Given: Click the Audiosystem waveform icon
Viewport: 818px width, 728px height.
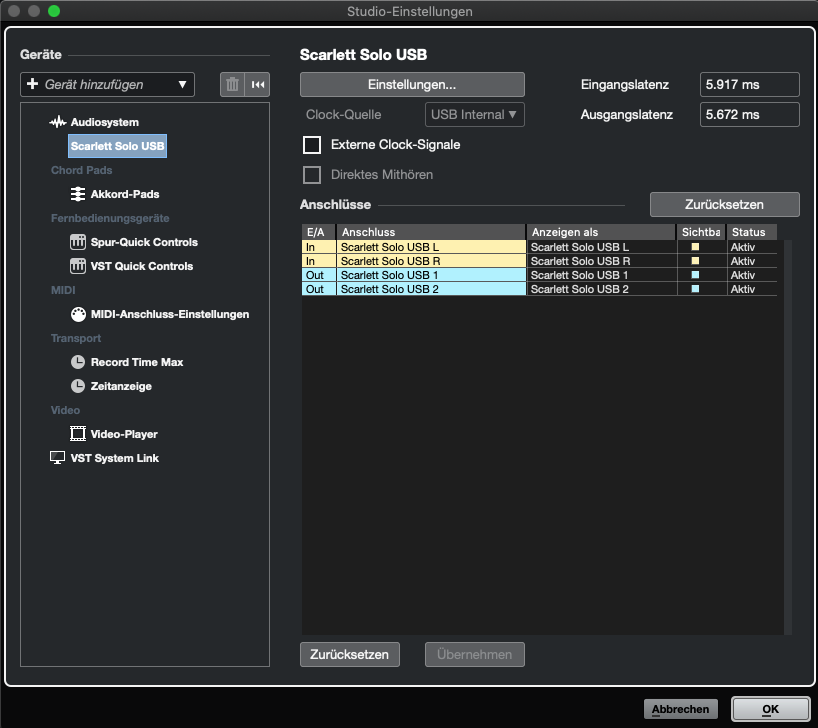Looking at the screenshot, I should click(57, 122).
